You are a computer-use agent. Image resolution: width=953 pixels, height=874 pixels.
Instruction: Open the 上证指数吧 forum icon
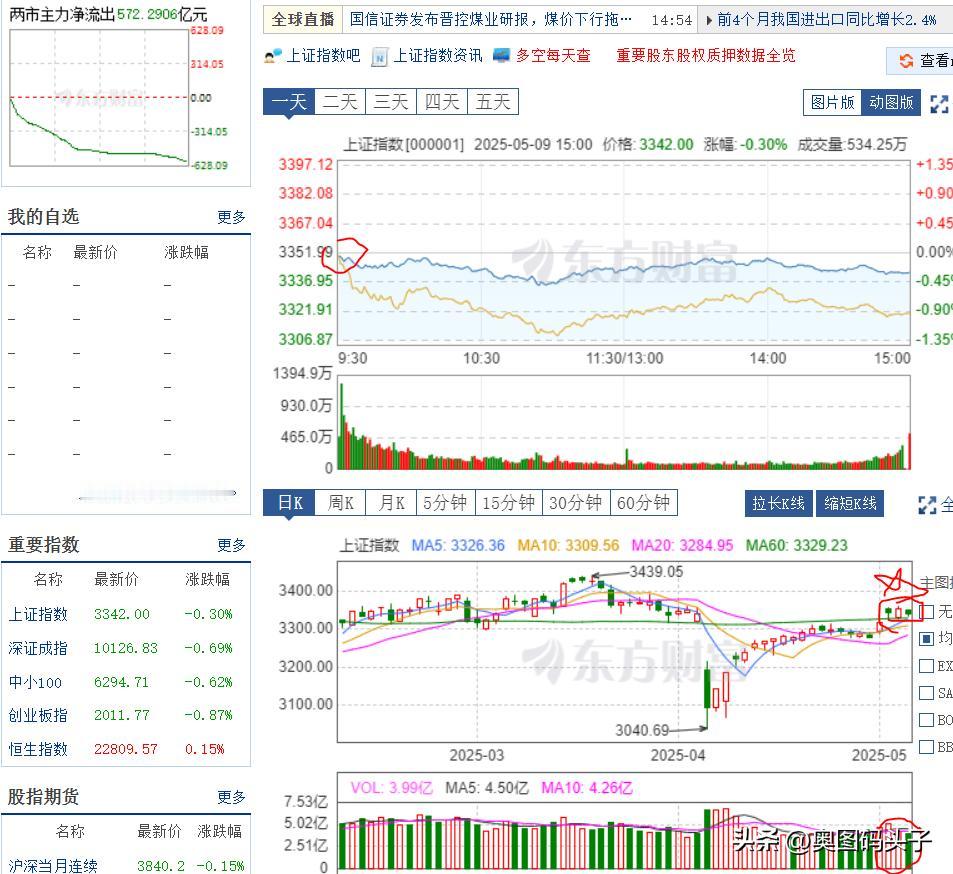(273, 56)
